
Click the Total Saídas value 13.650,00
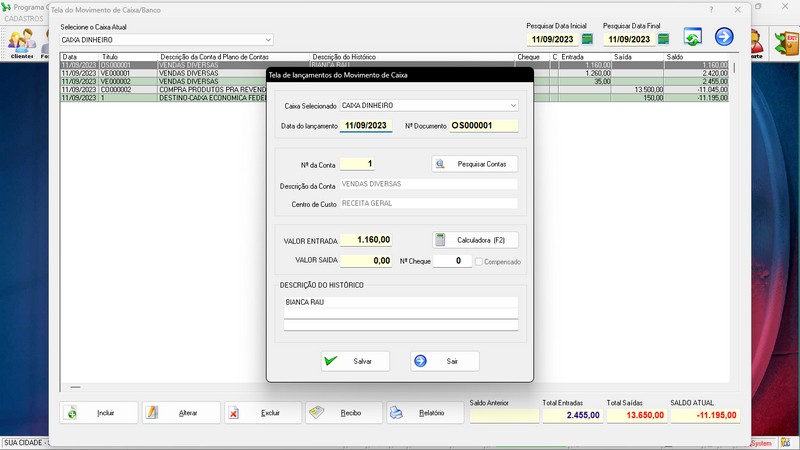637,415
